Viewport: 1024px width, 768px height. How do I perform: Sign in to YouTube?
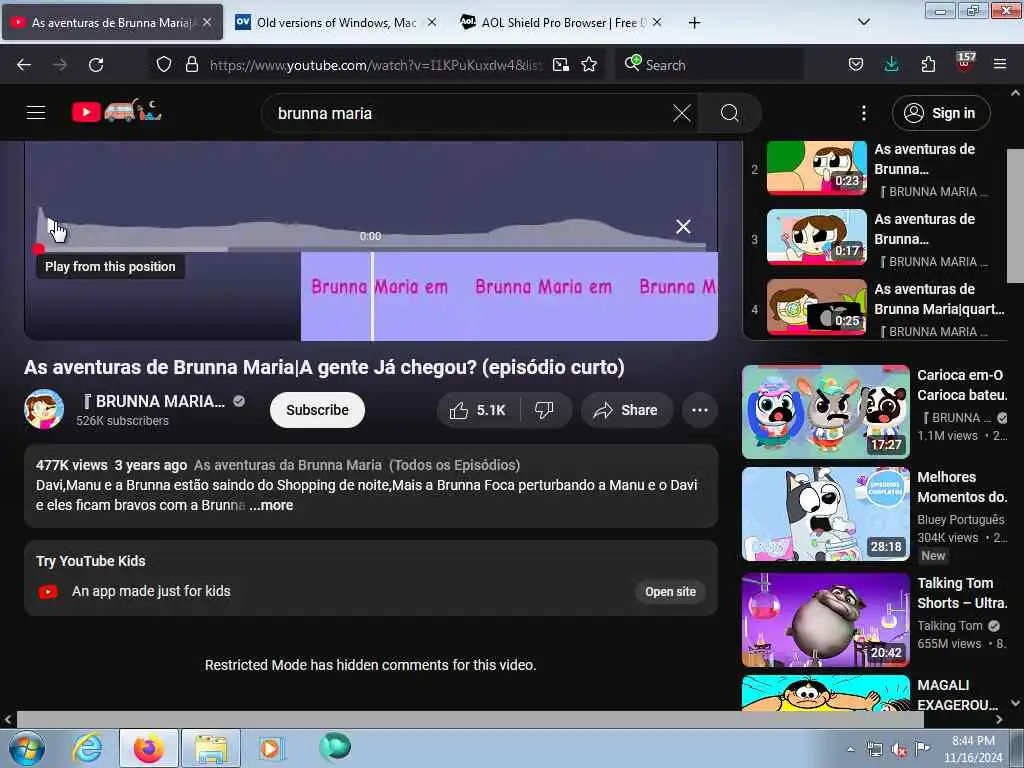(941, 113)
